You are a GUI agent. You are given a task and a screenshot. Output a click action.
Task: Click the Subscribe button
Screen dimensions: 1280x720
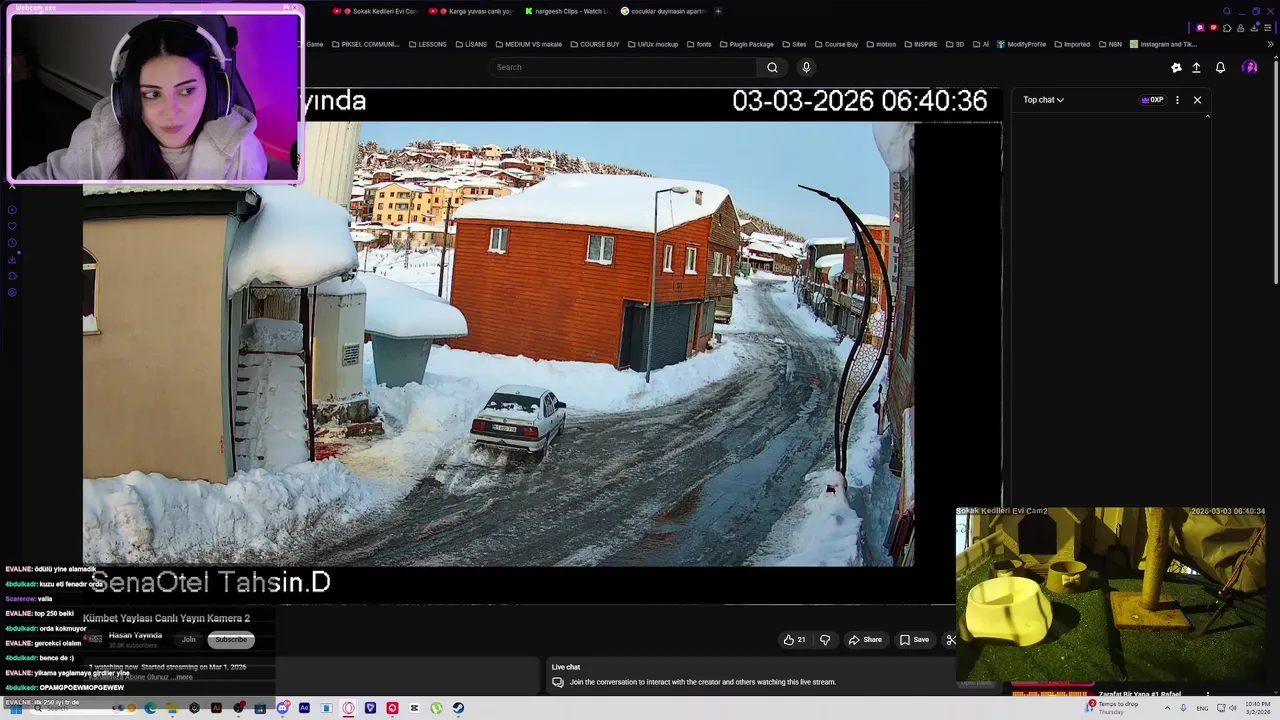click(231, 640)
